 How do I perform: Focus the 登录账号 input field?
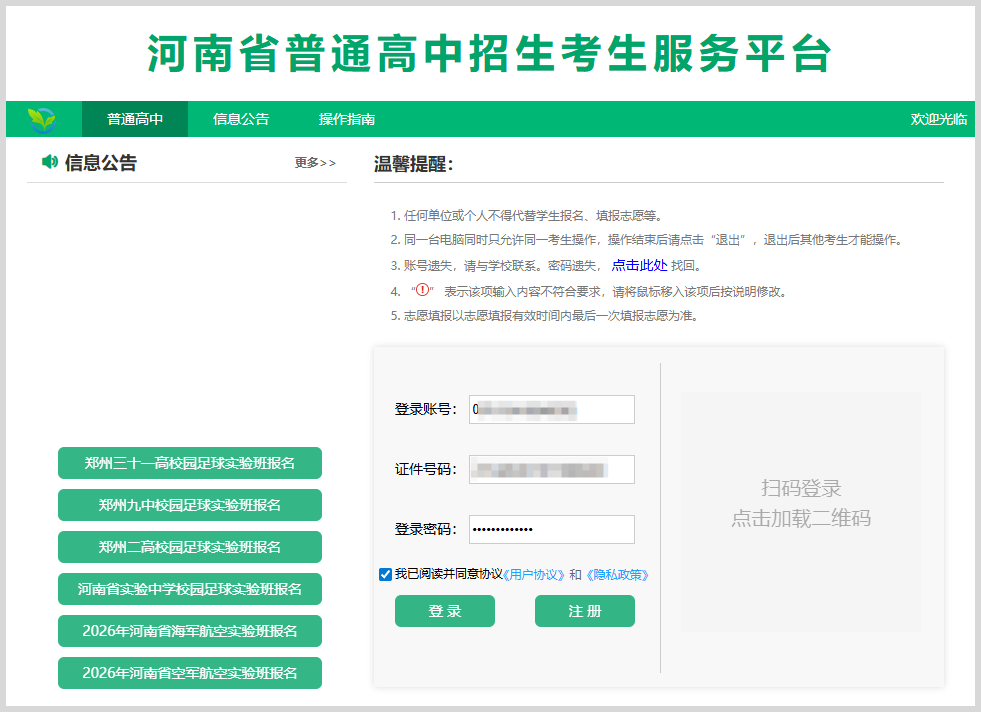click(552, 409)
